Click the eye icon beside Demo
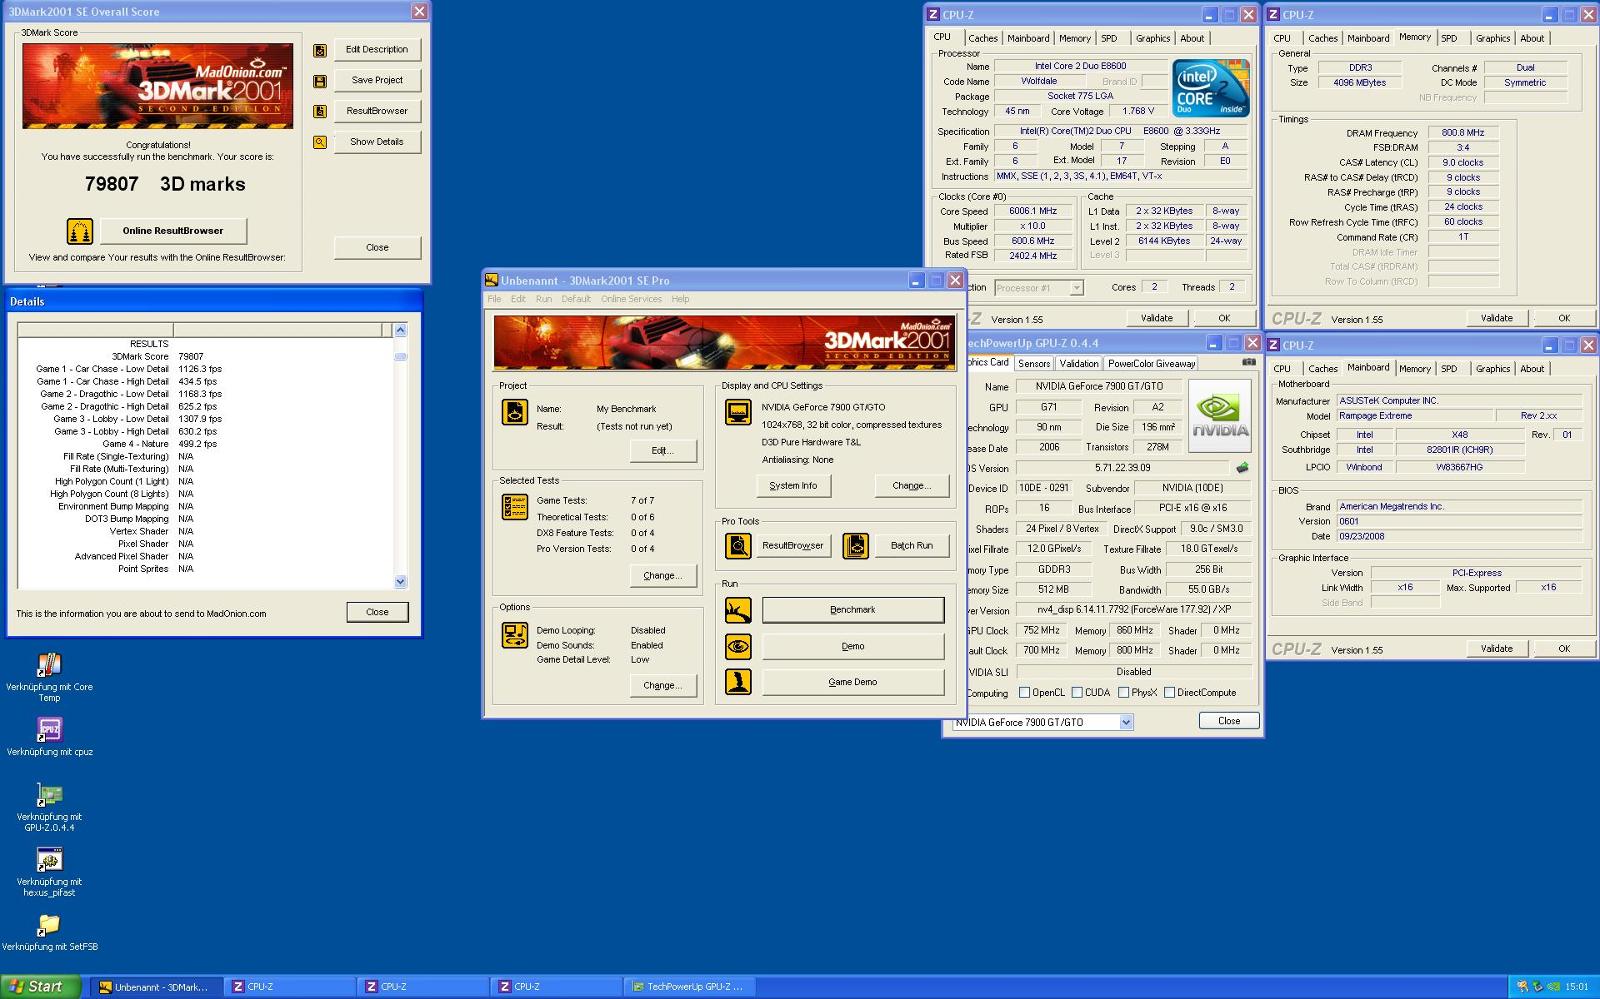 click(738, 646)
